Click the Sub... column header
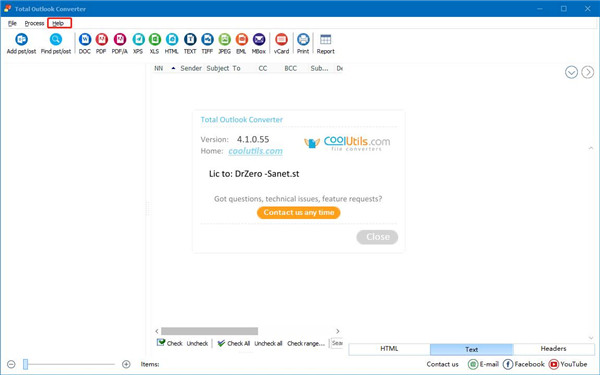 (x=319, y=68)
